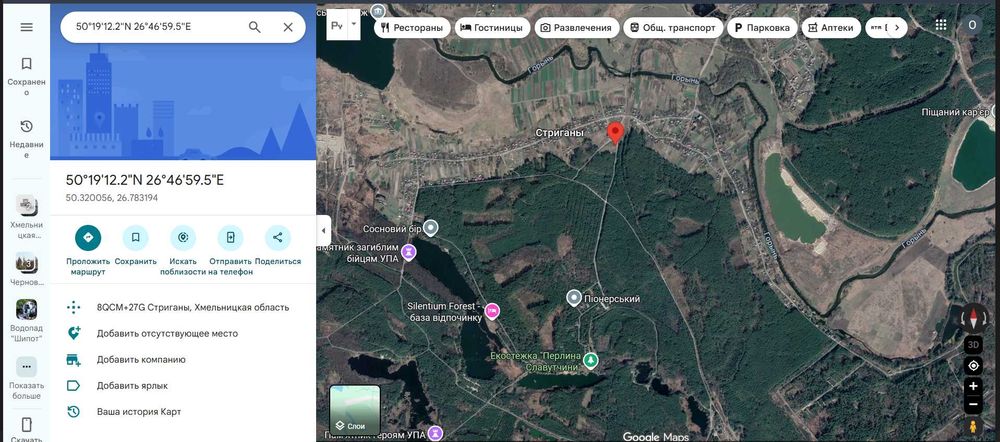Click the chips scroll-right arrow
This screenshot has width=1000, height=442.
tap(897, 27)
